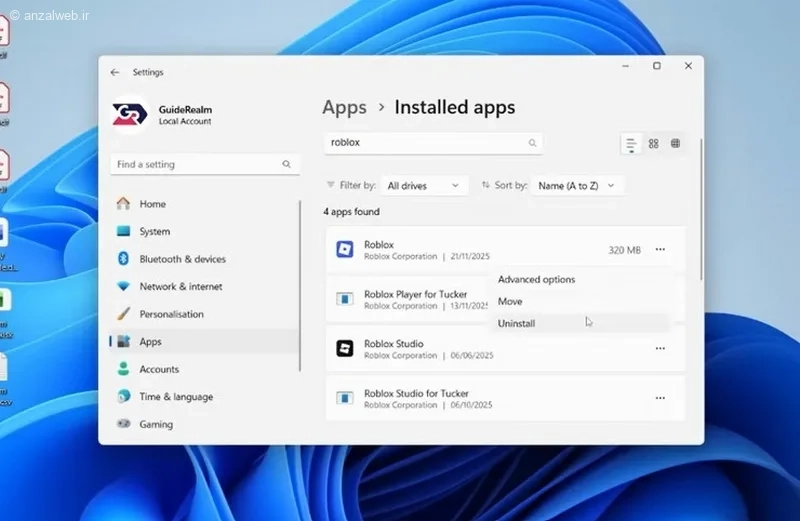The height and width of the screenshot is (521, 800).
Task: Click the Roblox Player for Tucker icon
Action: tap(345, 299)
